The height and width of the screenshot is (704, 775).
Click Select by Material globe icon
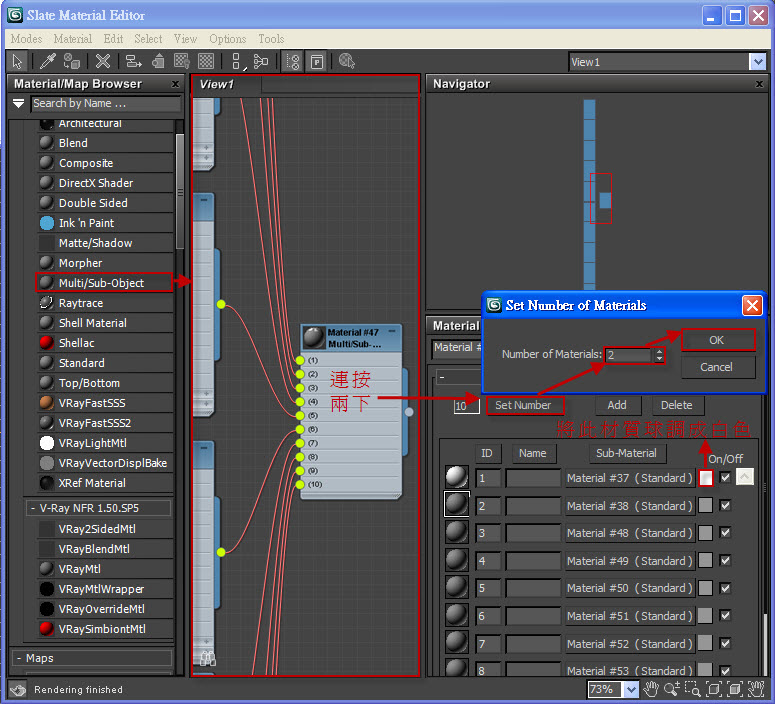click(x=347, y=62)
